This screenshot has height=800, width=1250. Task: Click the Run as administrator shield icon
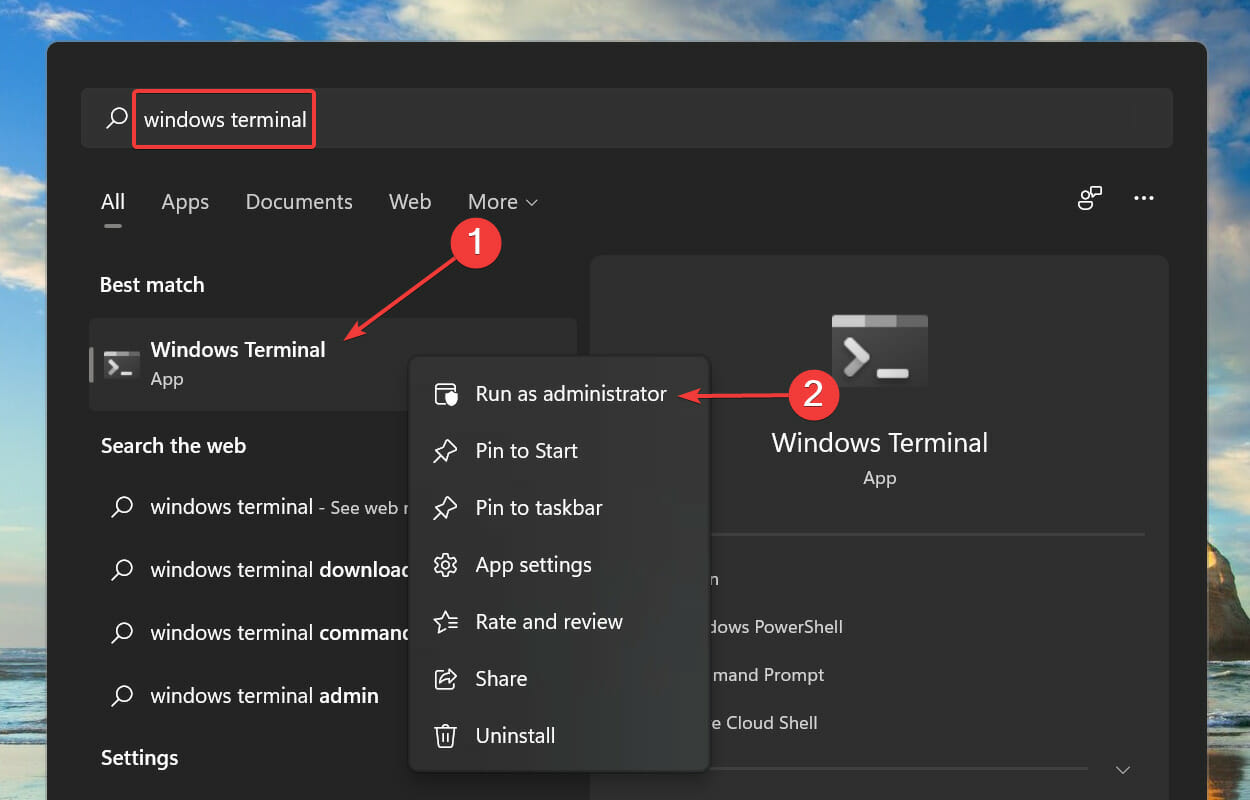pos(446,394)
